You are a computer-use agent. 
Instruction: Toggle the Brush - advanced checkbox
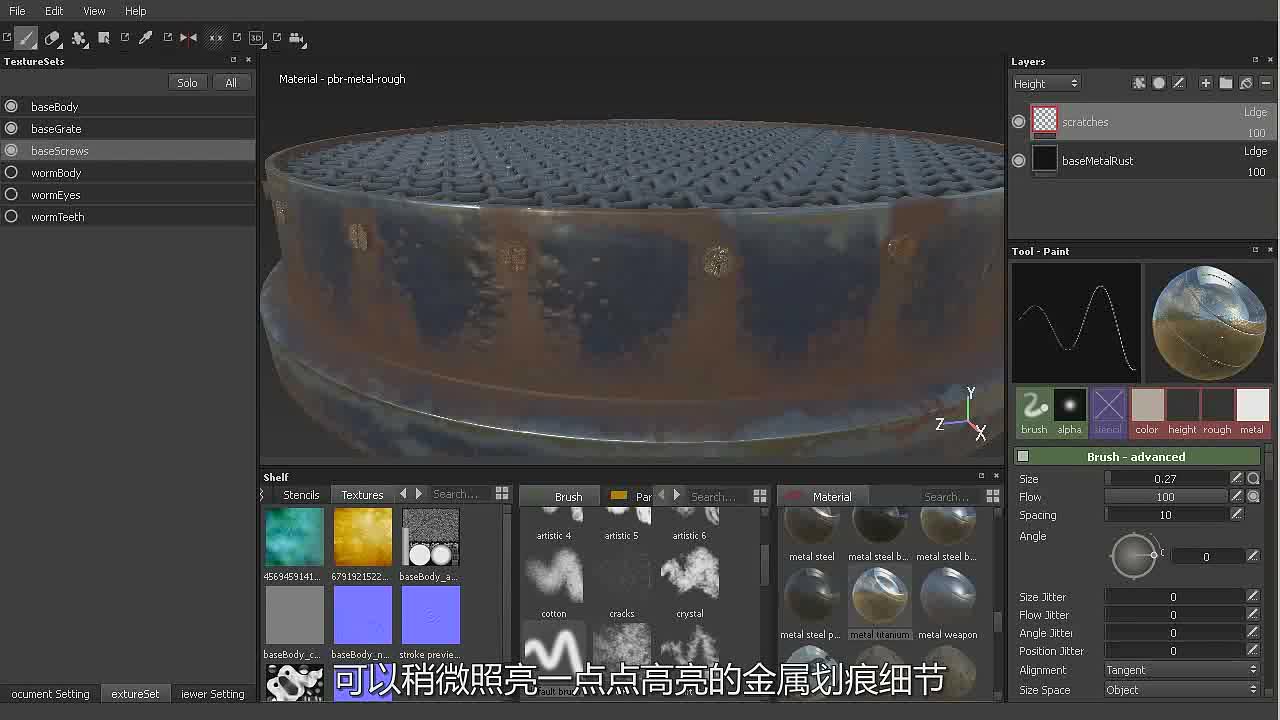tap(1023, 456)
